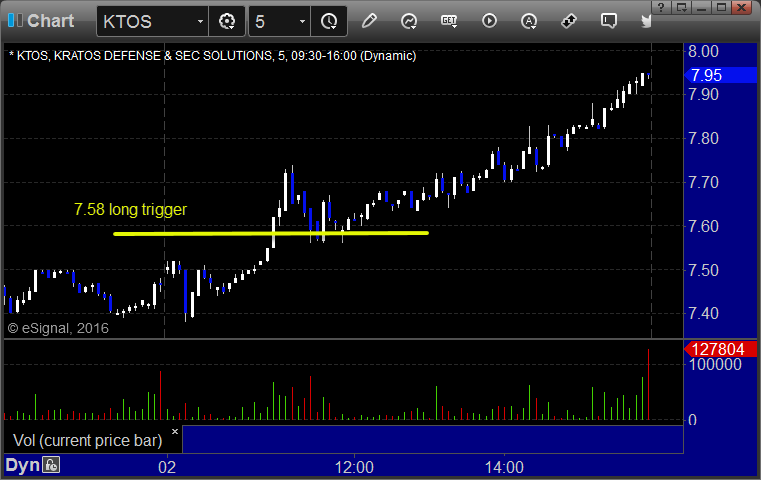Select the 7.58 long trigger text
This screenshot has height=480, width=761.
[130, 209]
